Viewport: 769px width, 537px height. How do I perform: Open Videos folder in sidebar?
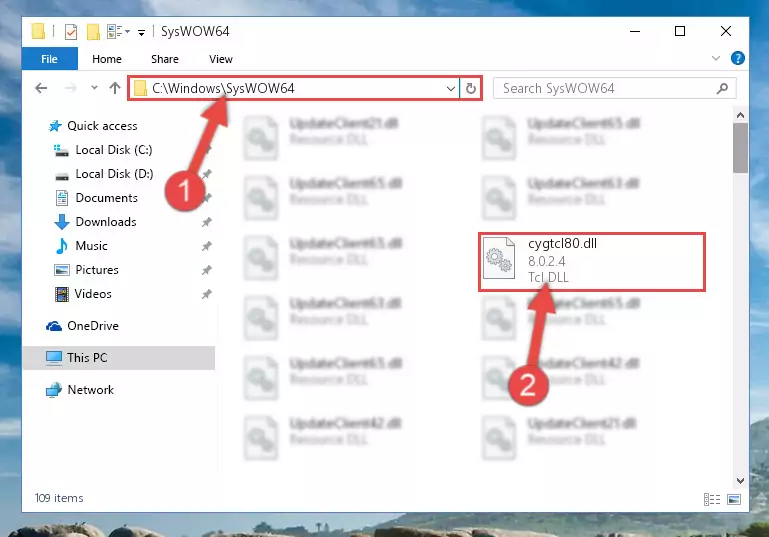[x=93, y=294]
